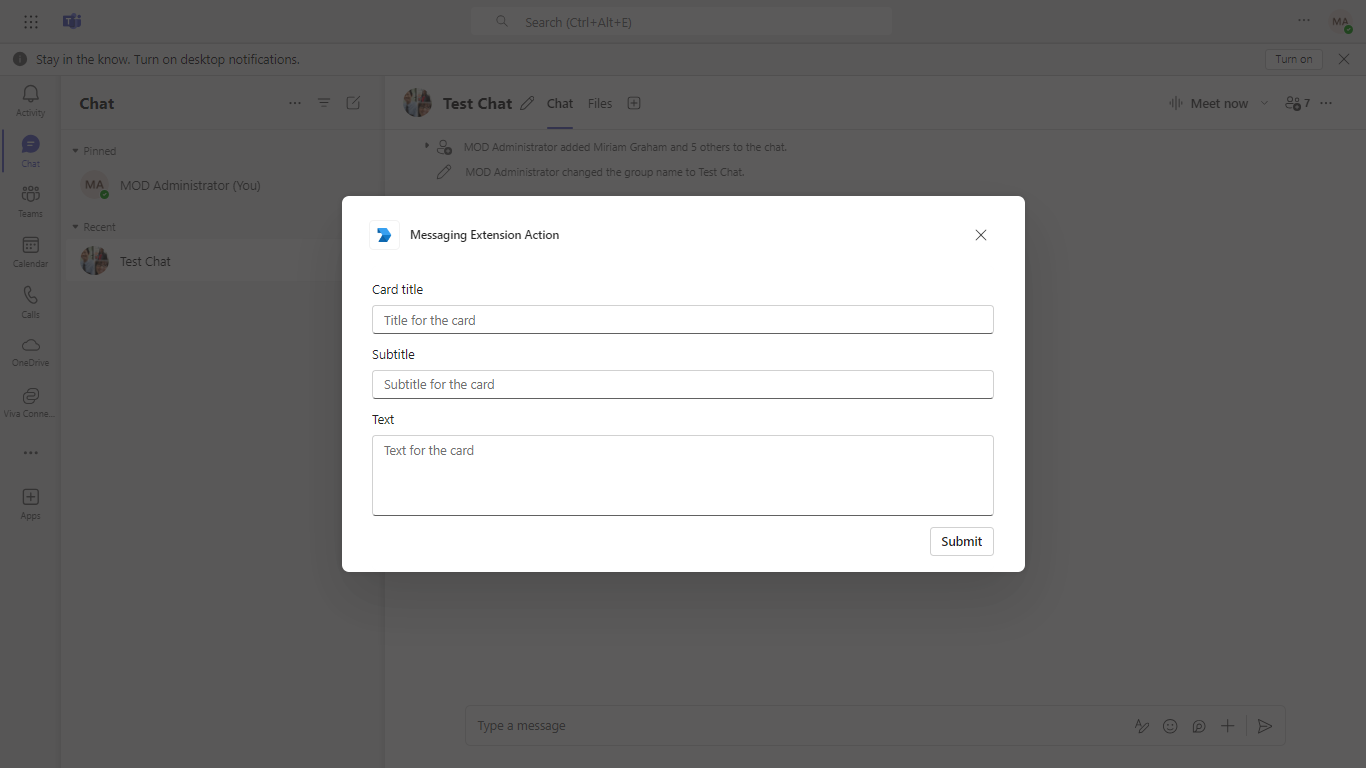This screenshot has height=768, width=1366.
Task: Click the Search box
Action: click(681, 21)
